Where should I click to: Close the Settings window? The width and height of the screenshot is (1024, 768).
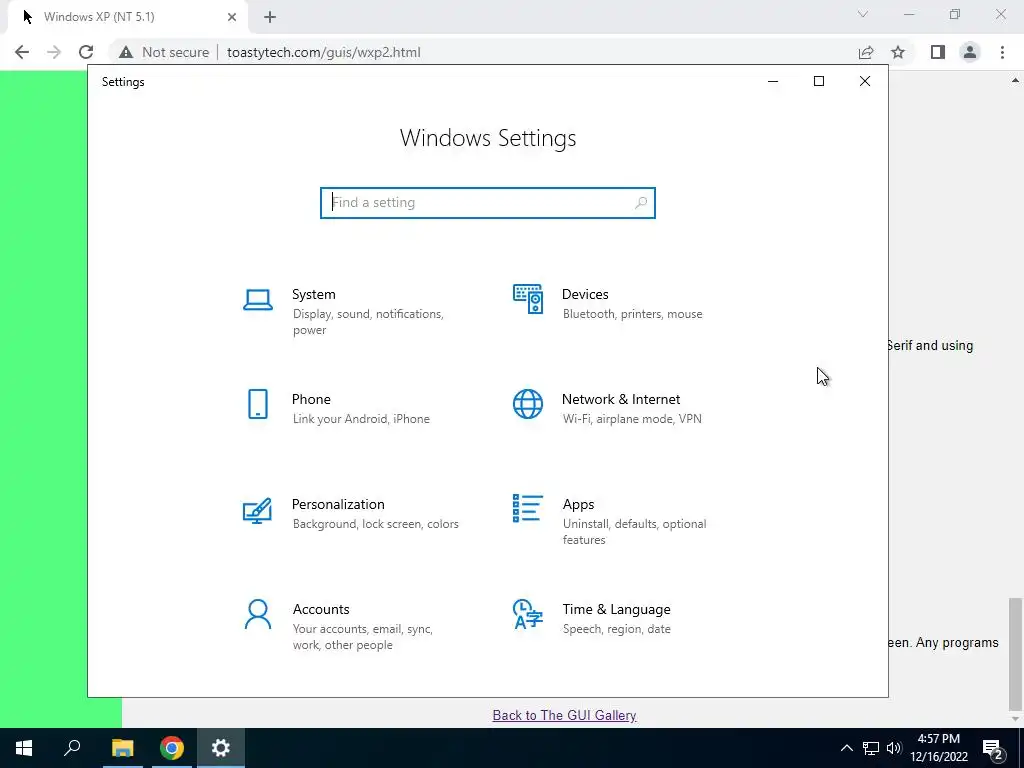[865, 82]
